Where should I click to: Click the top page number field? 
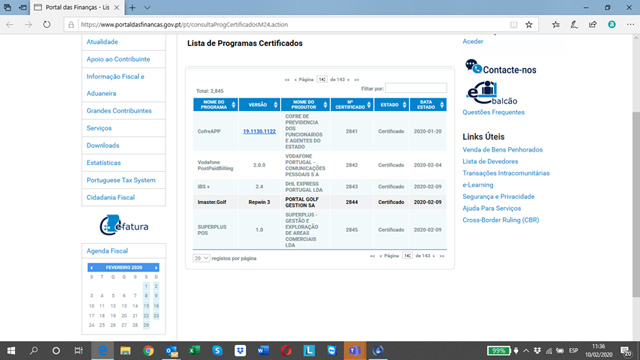(322, 80)
